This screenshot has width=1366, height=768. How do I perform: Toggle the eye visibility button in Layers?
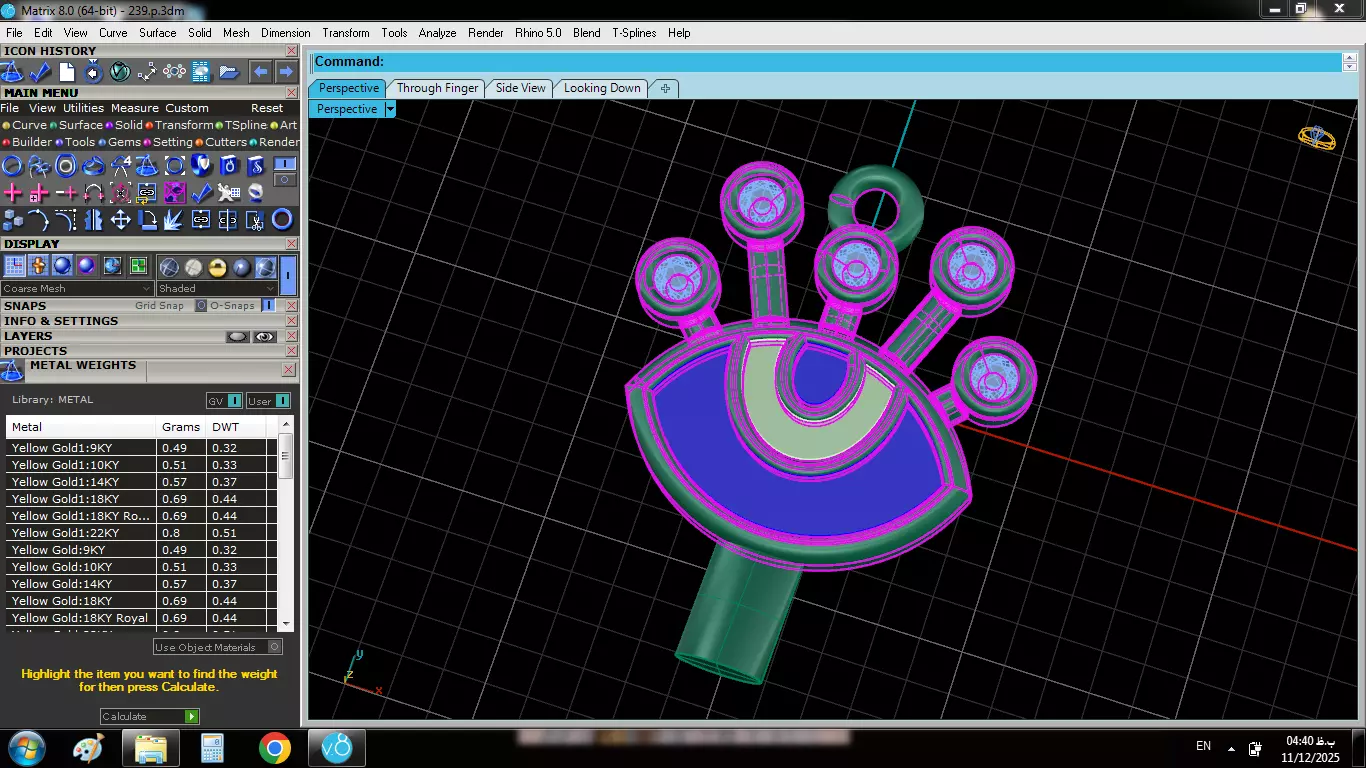264,337
